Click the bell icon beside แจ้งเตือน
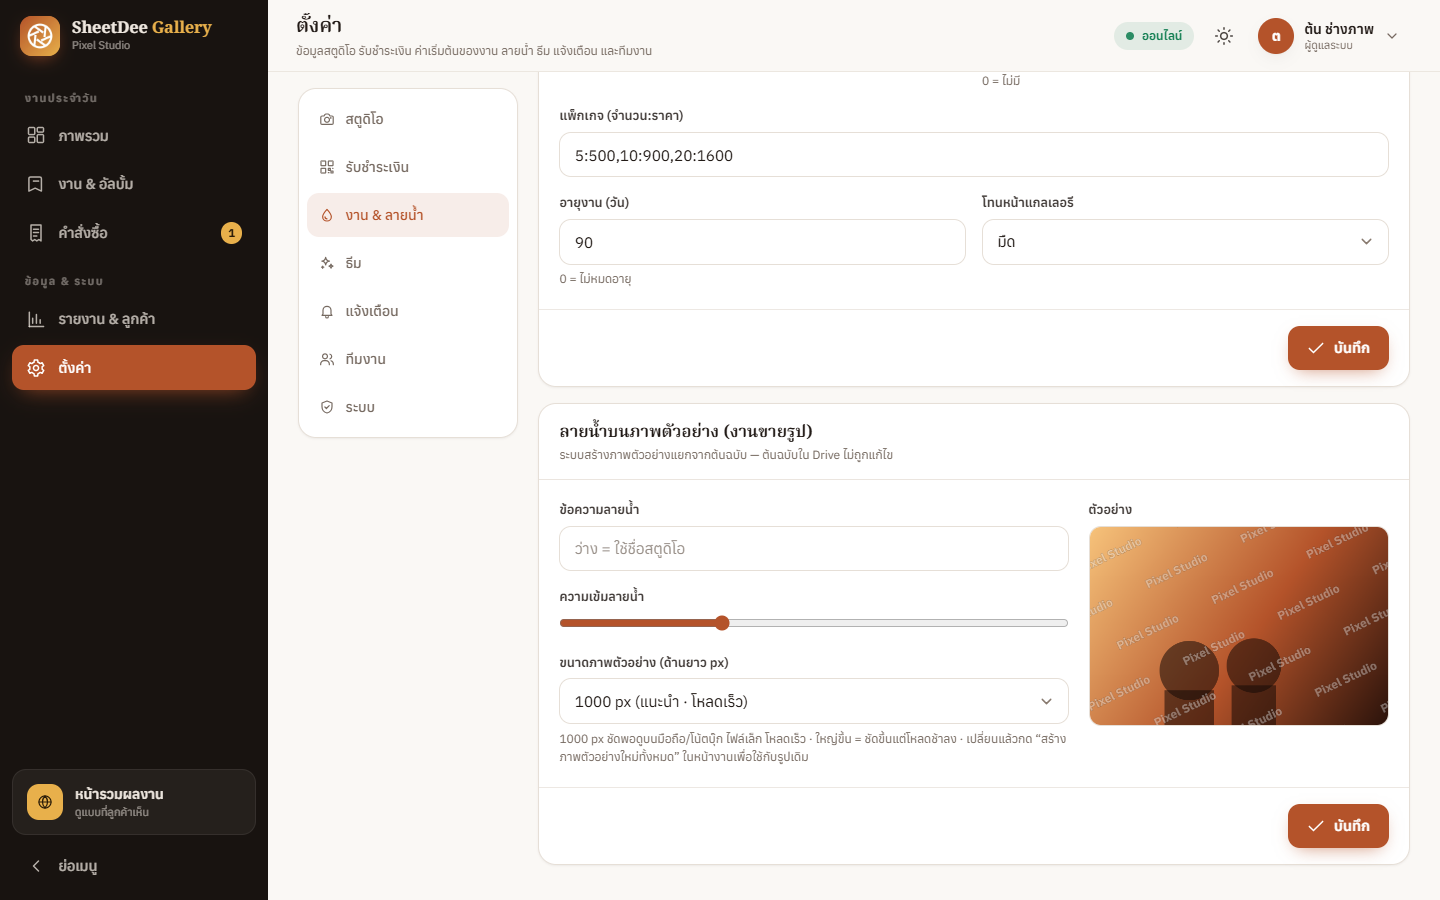1440x900 pixels. (x=327, y=311)
